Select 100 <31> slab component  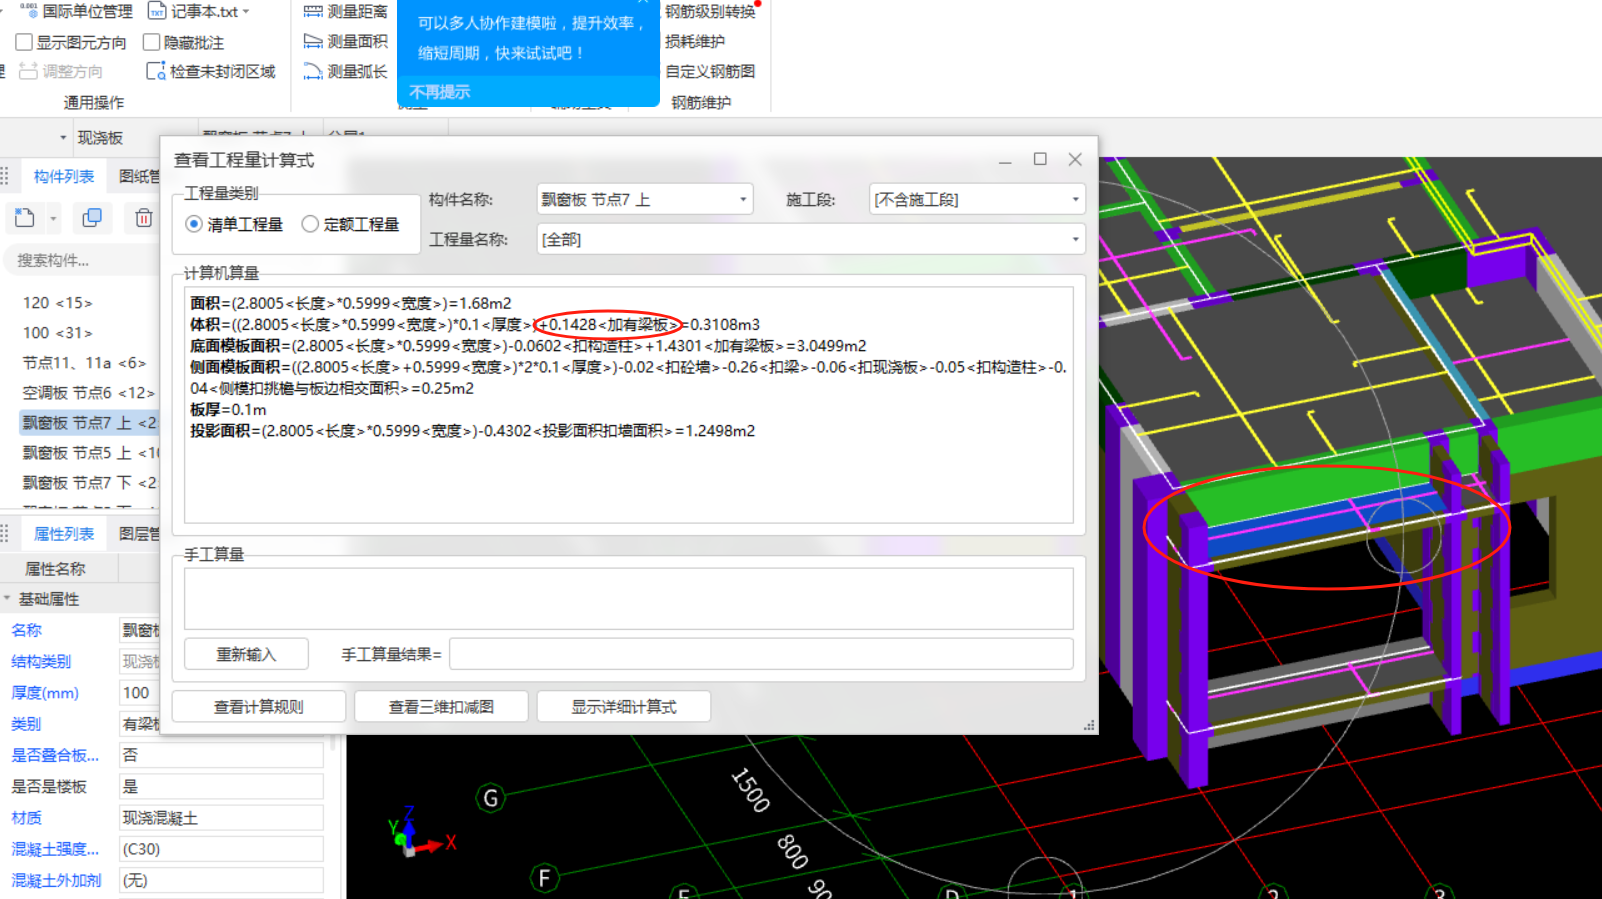point(57,333)
